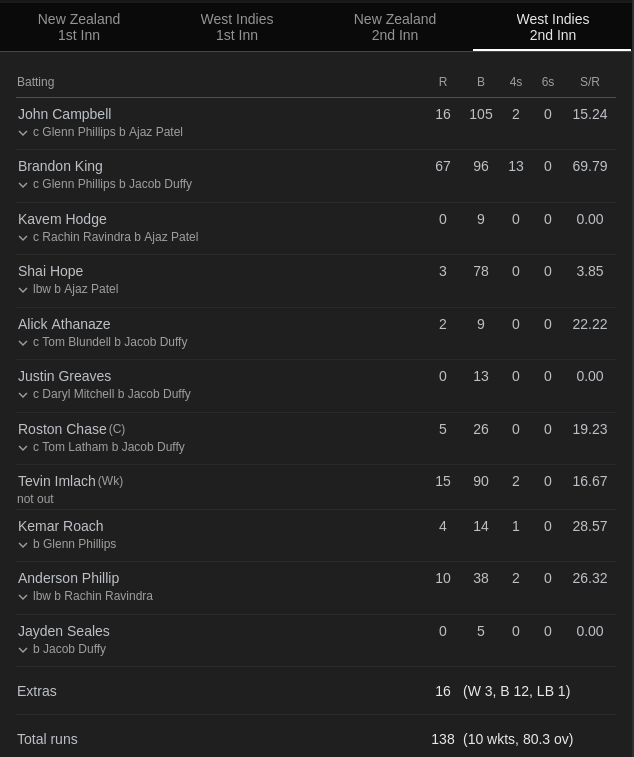Viewport: 634px width, 757px height.
Task: Click the S/R column header
Action: [589, 82]
